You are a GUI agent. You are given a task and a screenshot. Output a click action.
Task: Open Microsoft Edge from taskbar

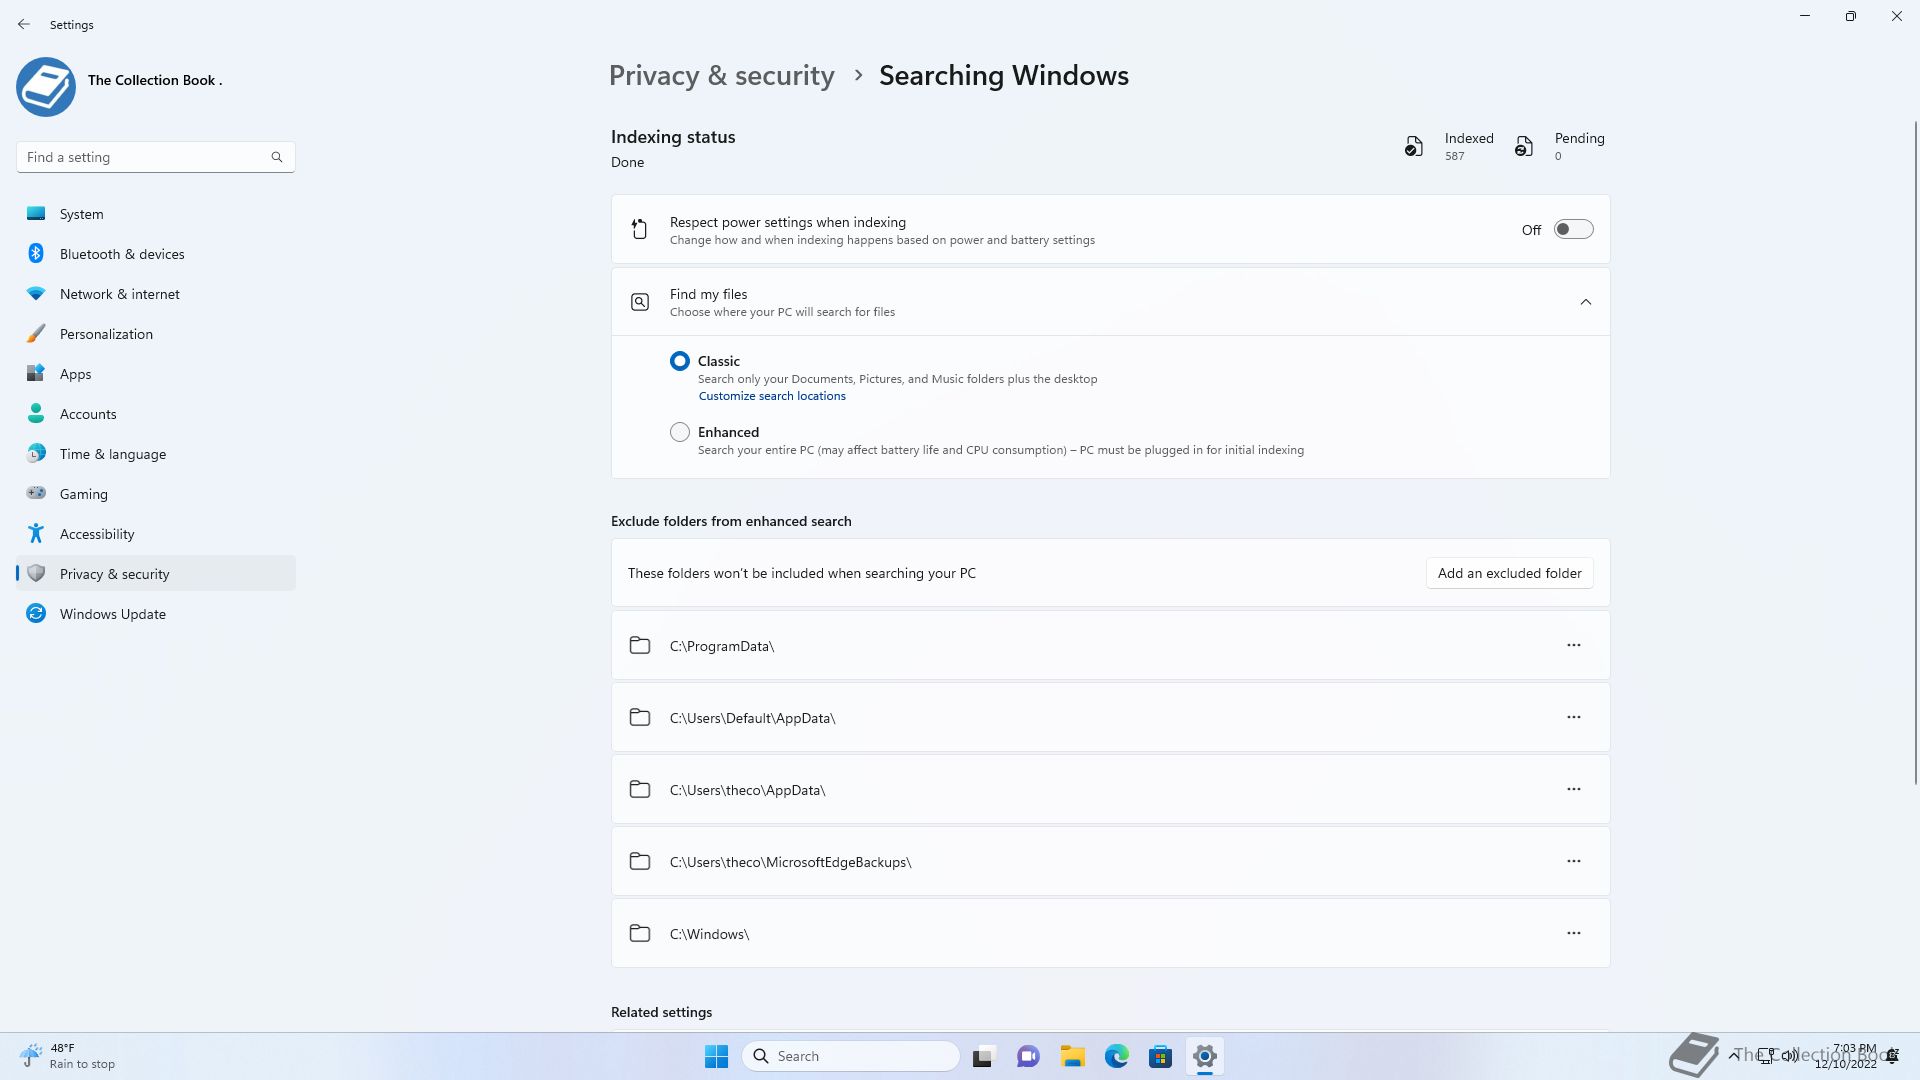(x=1116, y=1056)
